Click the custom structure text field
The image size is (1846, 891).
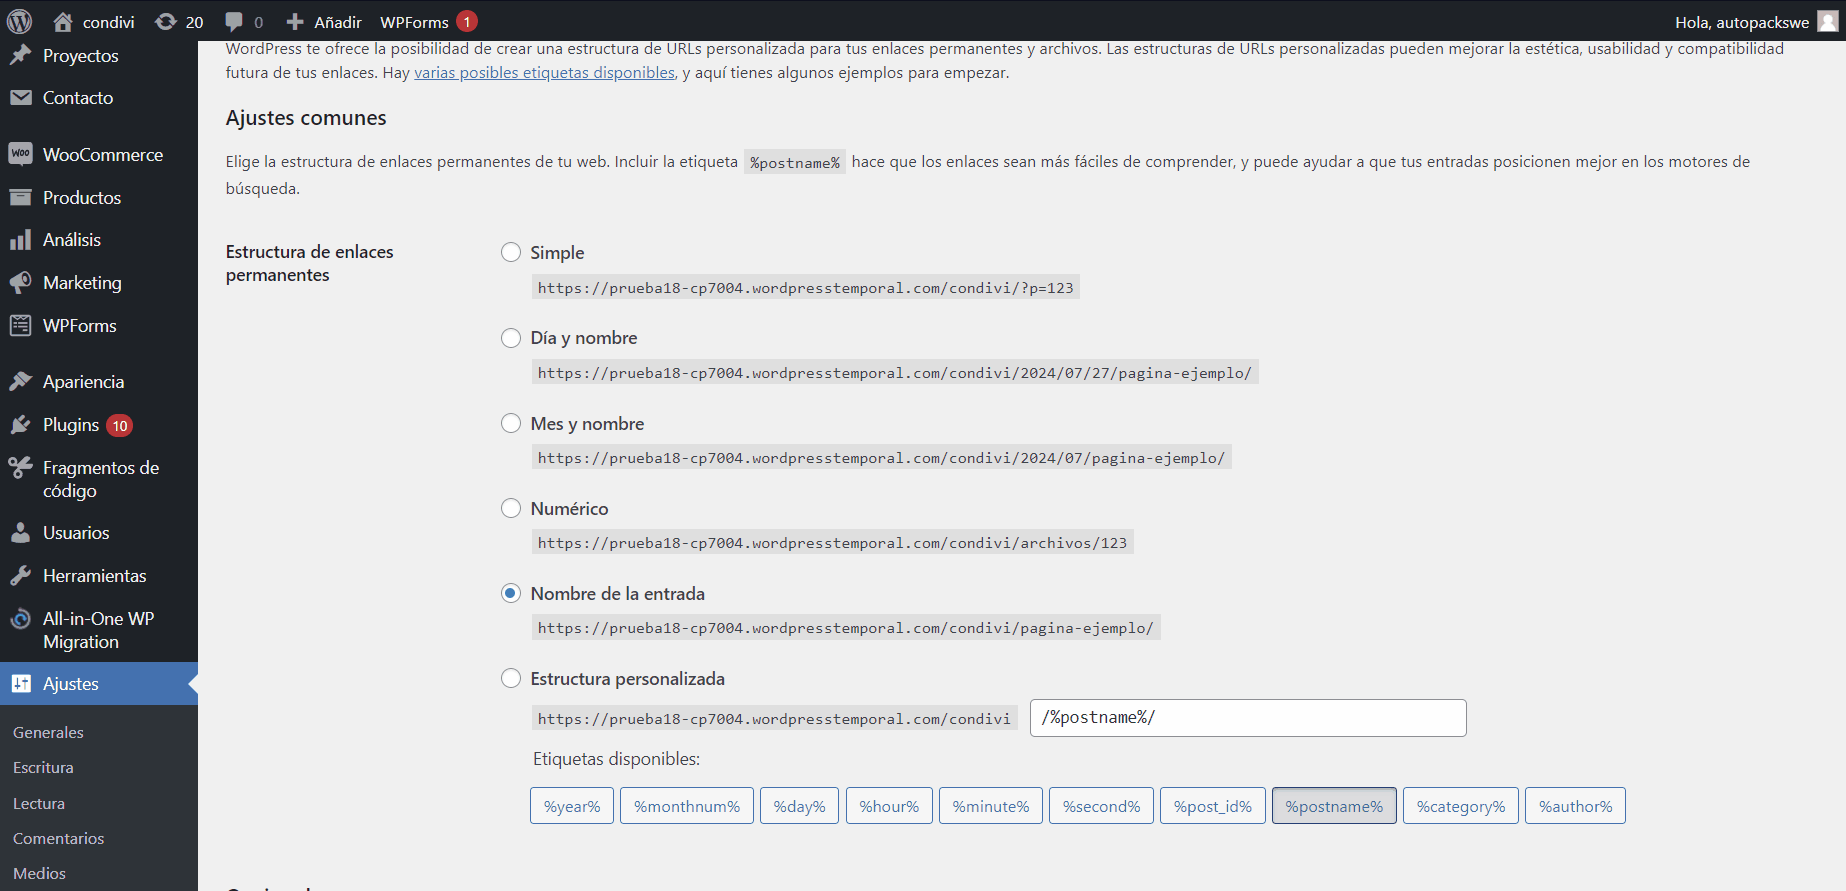pyautogui.click(x=1247, y=718)
